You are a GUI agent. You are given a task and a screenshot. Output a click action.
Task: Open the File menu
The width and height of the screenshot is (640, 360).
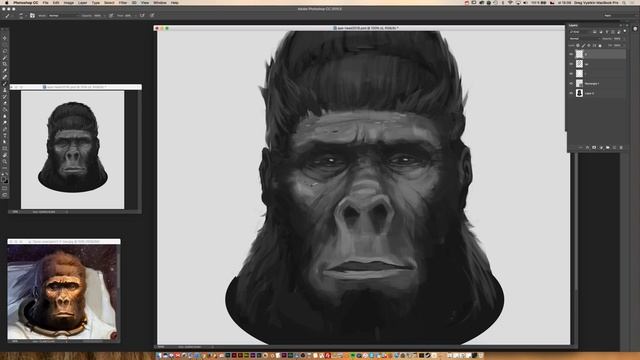pos(45,2)
